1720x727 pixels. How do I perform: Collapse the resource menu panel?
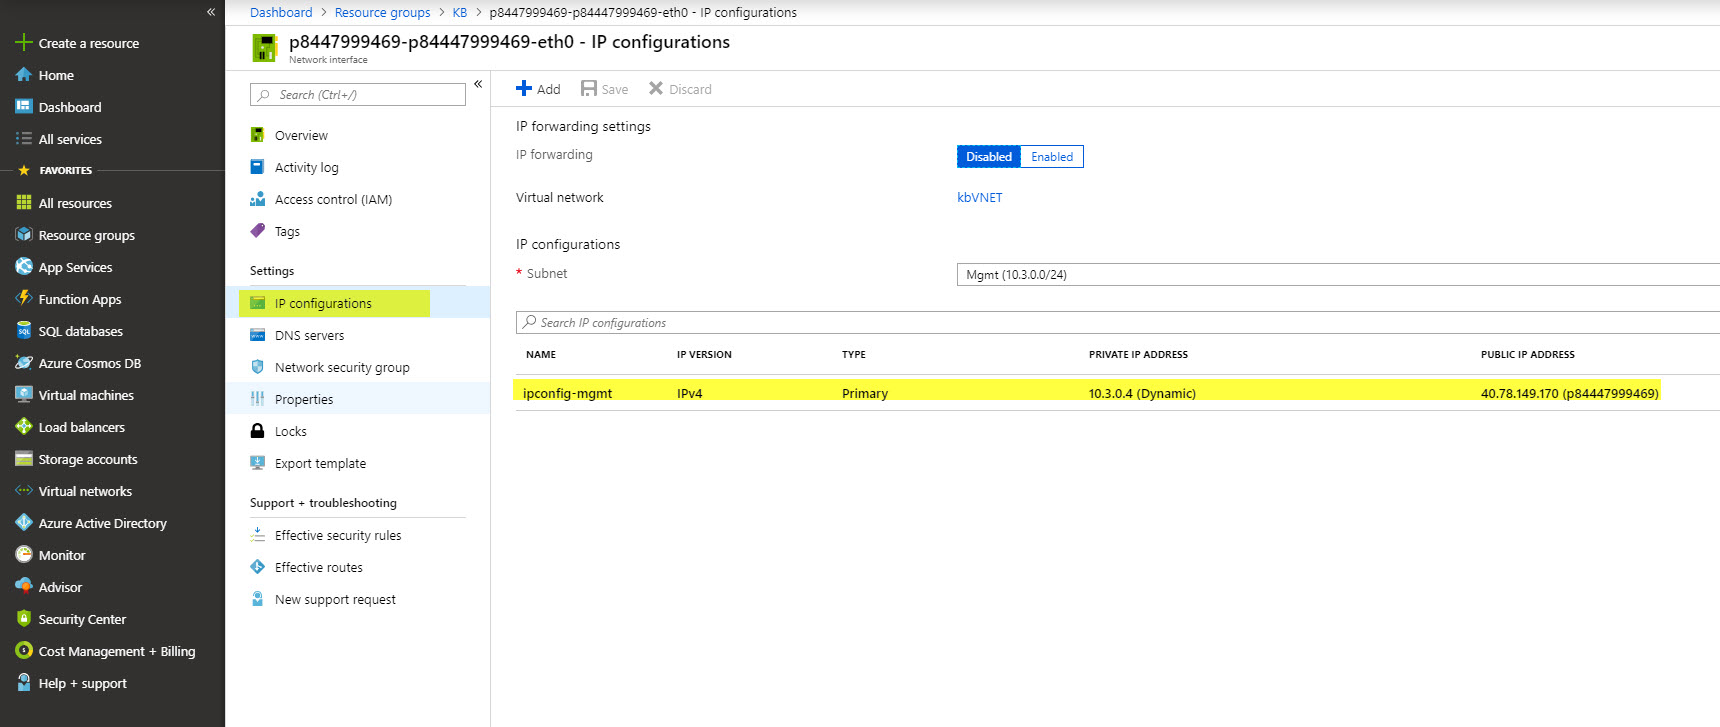click(478, 84)
